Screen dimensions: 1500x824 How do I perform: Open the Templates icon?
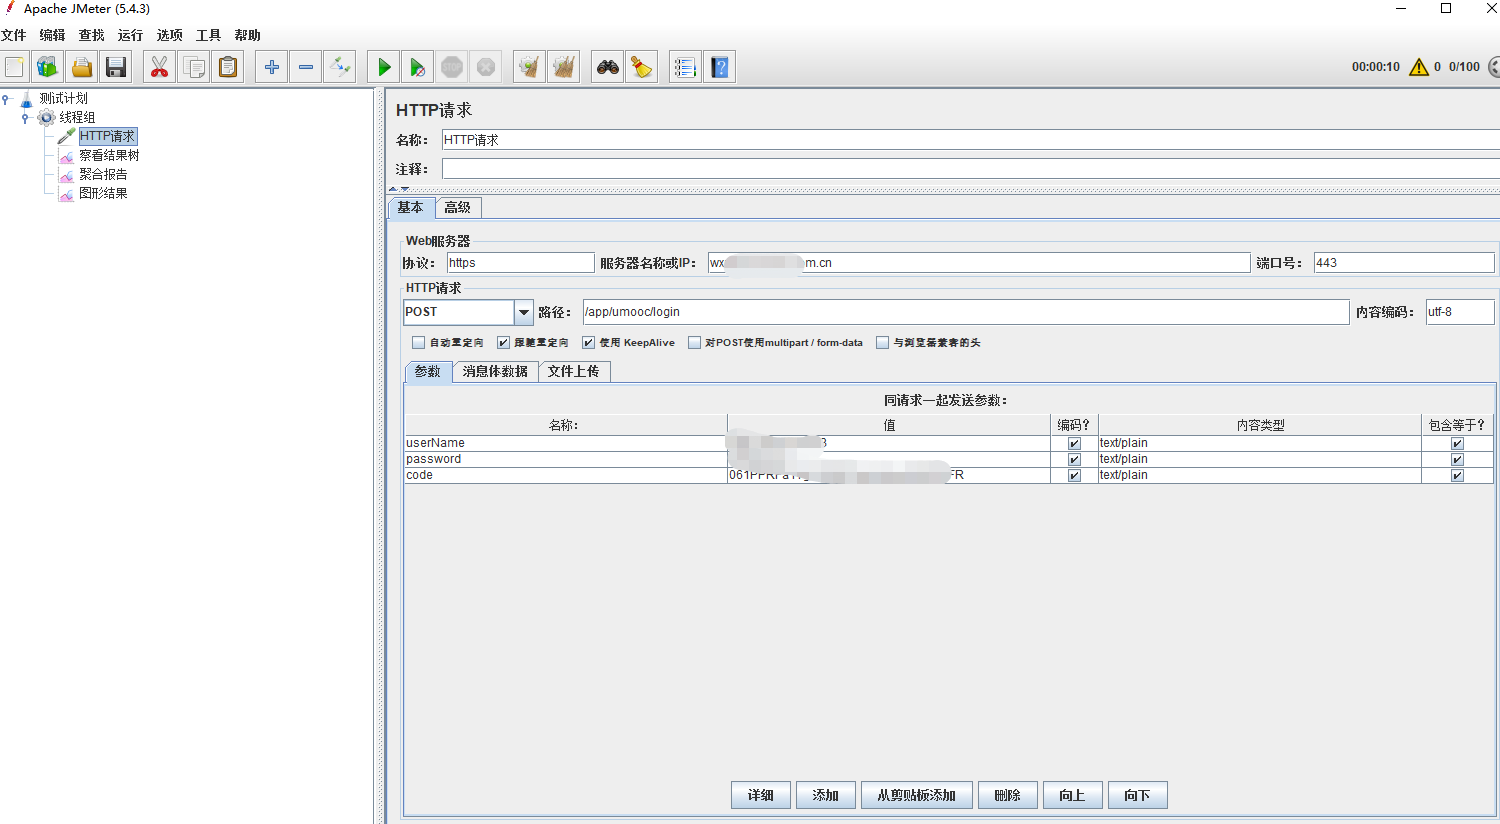pyautogui.click(x=48, y=67)
